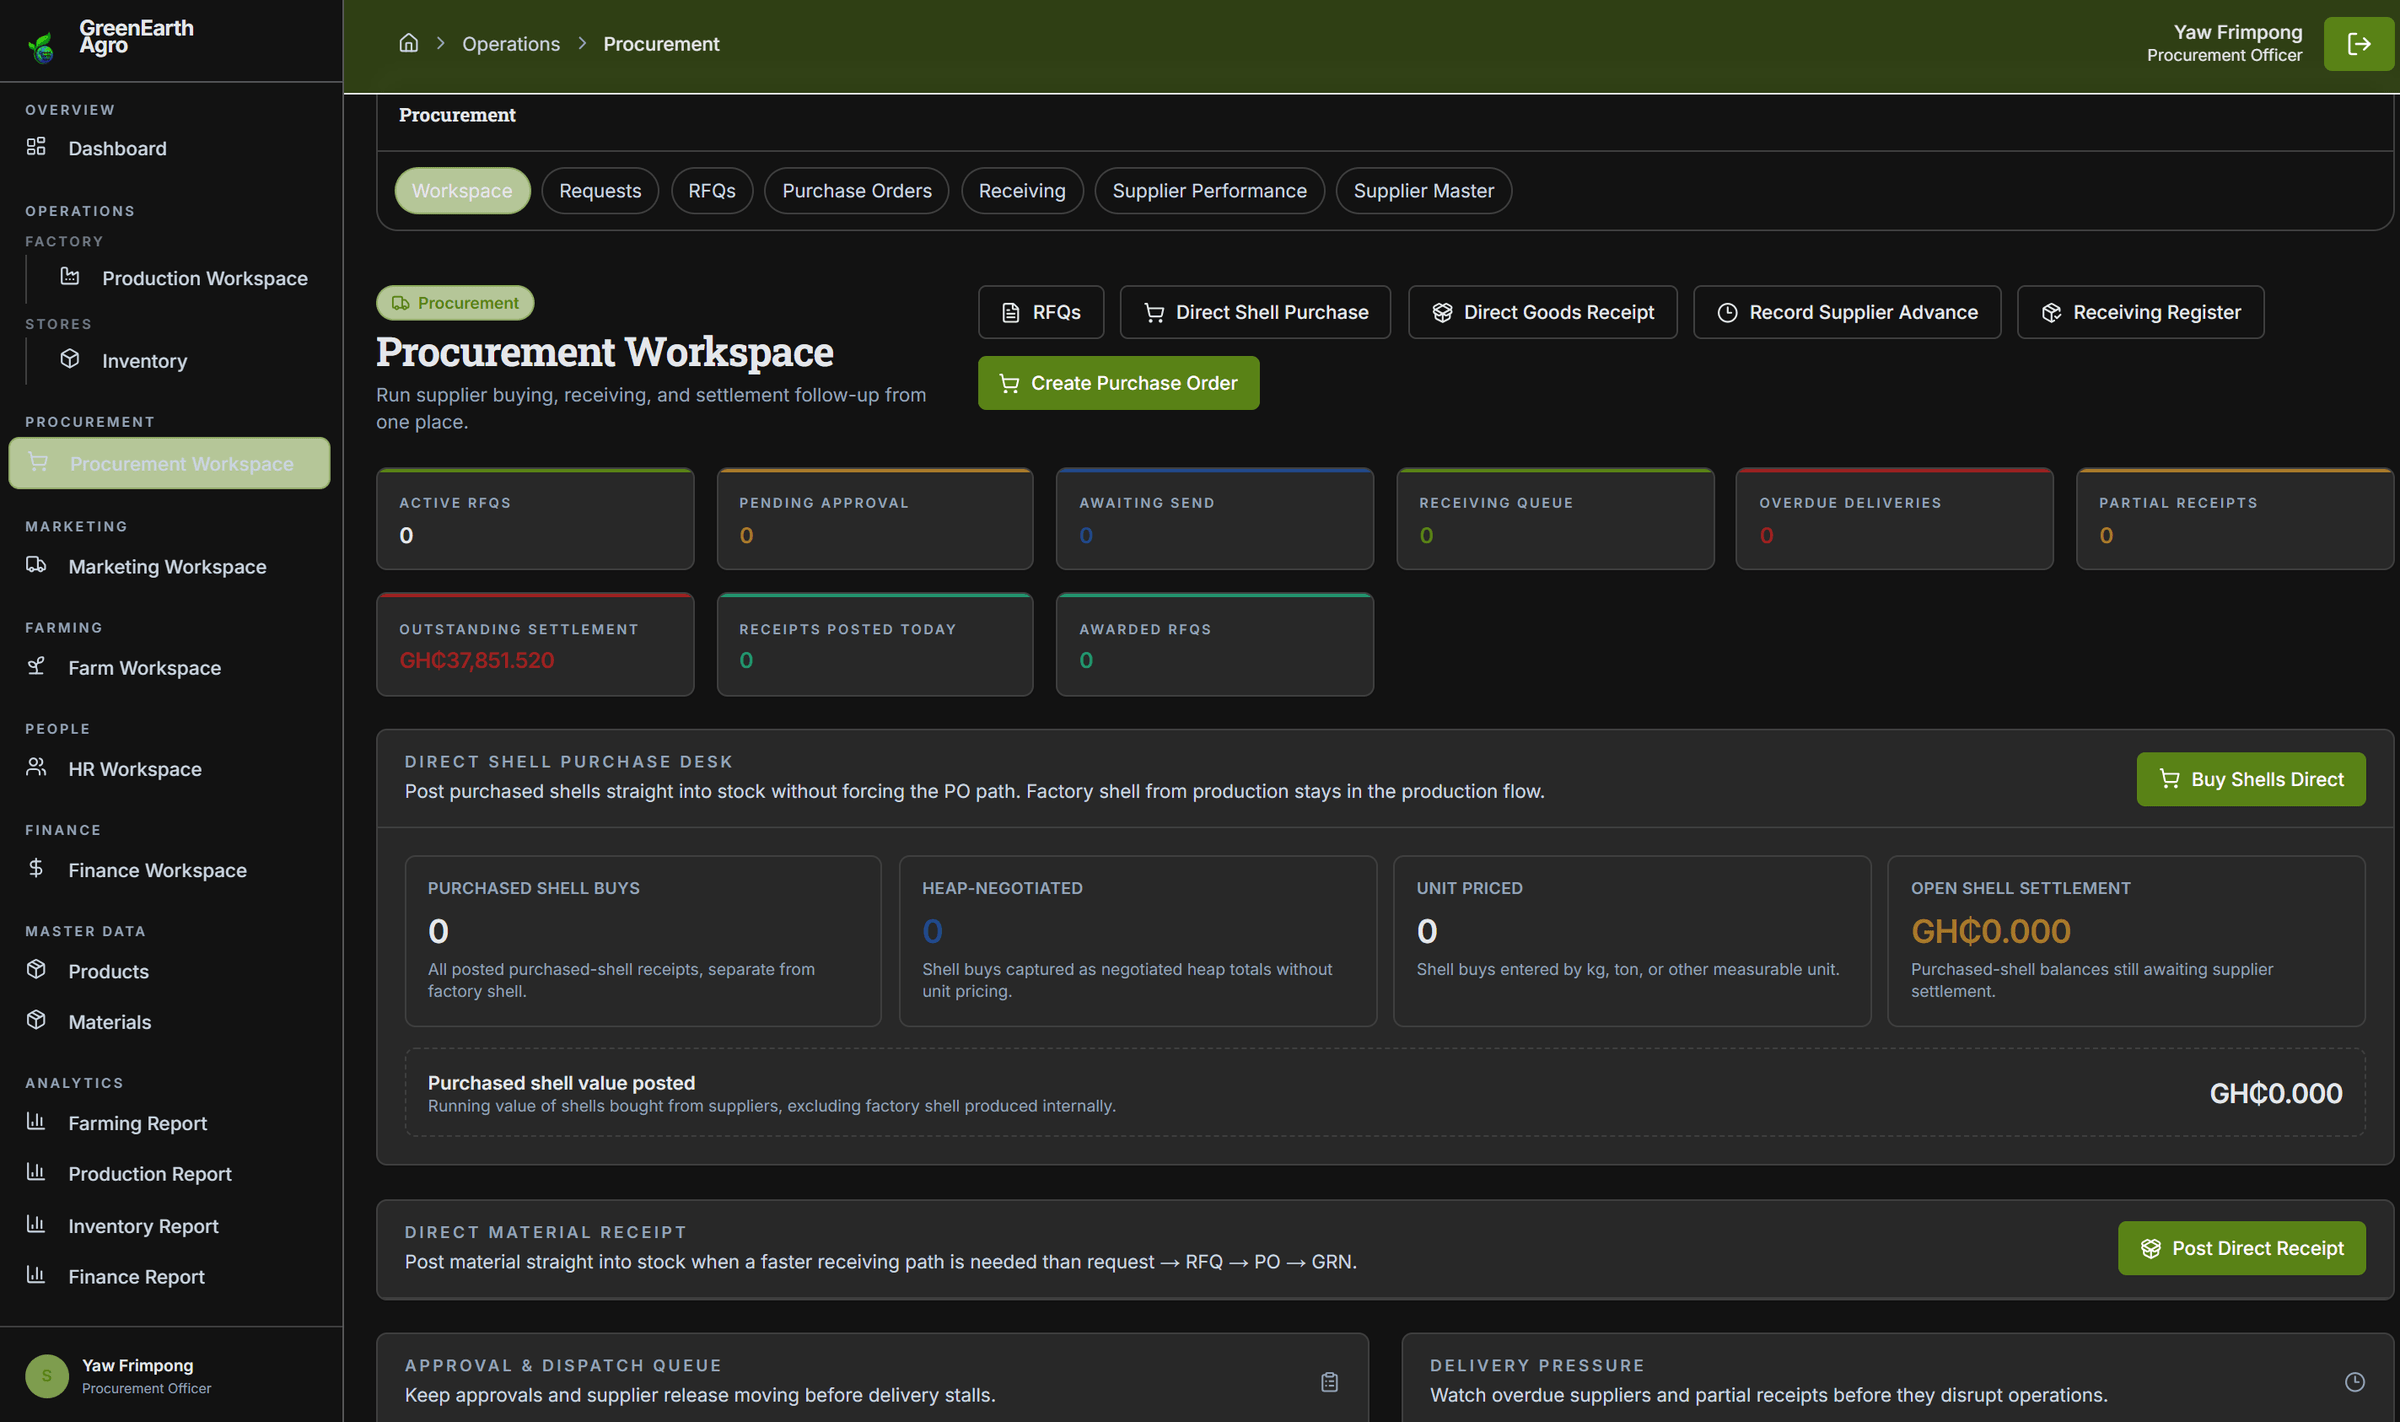
Task: Click the Awaiting Send stat card
Action: coord(1215,519)
